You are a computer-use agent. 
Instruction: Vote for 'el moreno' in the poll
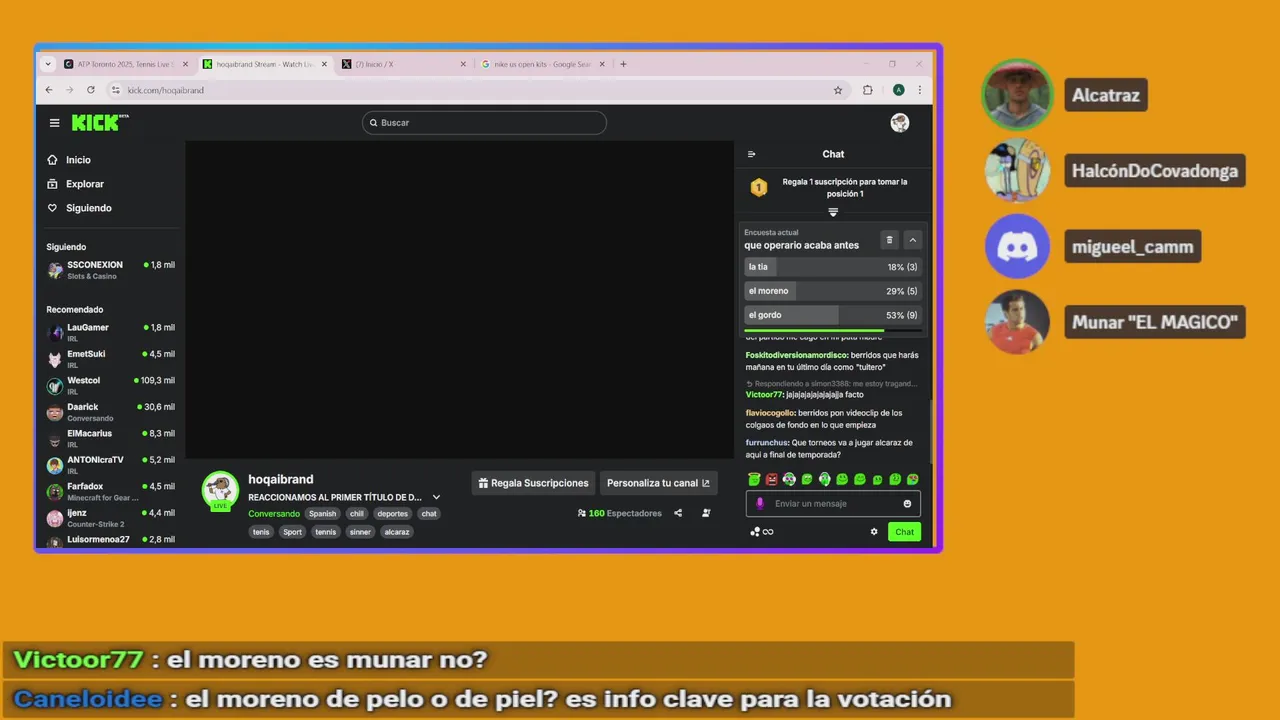[832, 291]
